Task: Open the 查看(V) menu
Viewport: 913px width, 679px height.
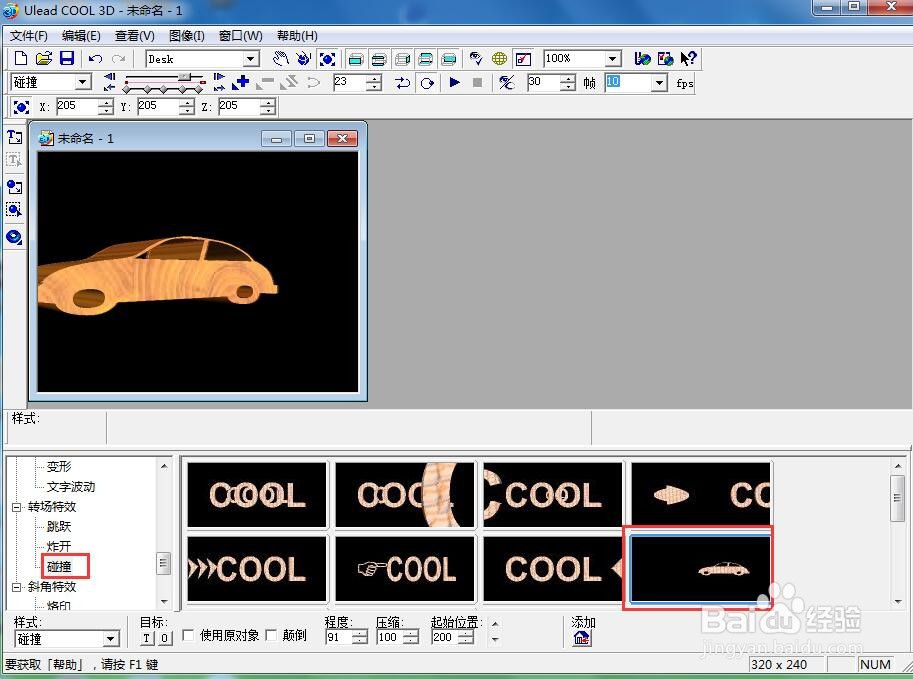Action: (135, 36)
